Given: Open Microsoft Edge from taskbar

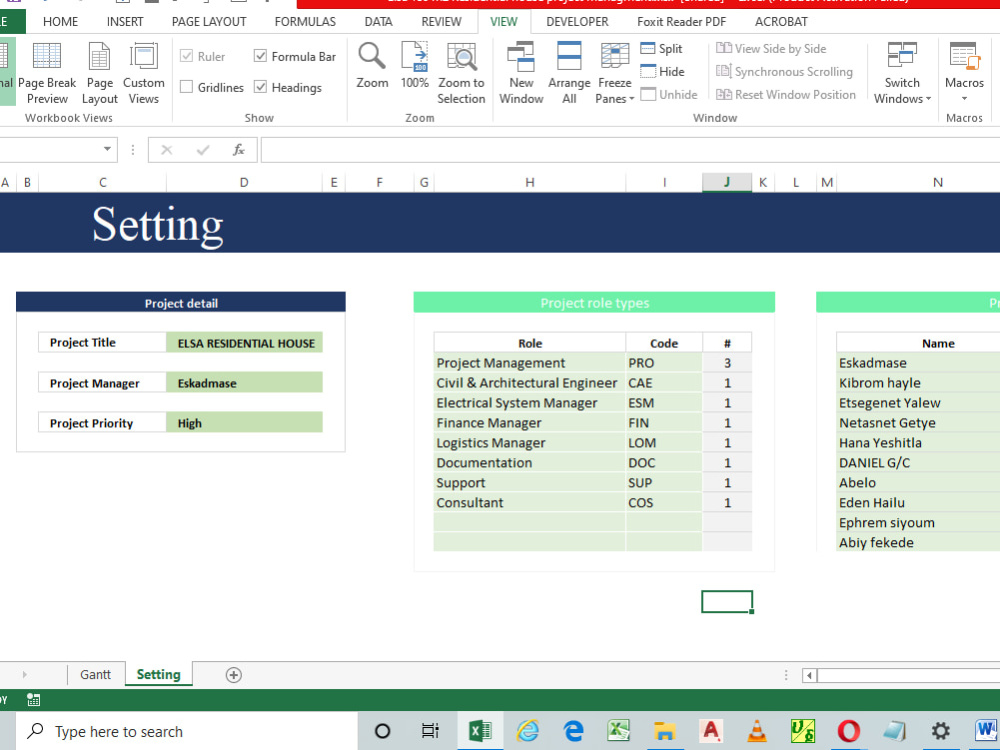Looking at the screenshot, I should tap(573, 731).
